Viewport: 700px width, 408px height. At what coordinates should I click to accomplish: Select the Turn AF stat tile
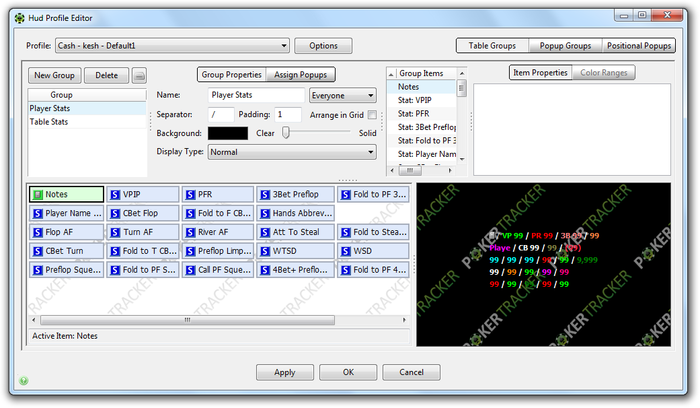(143, 232)
